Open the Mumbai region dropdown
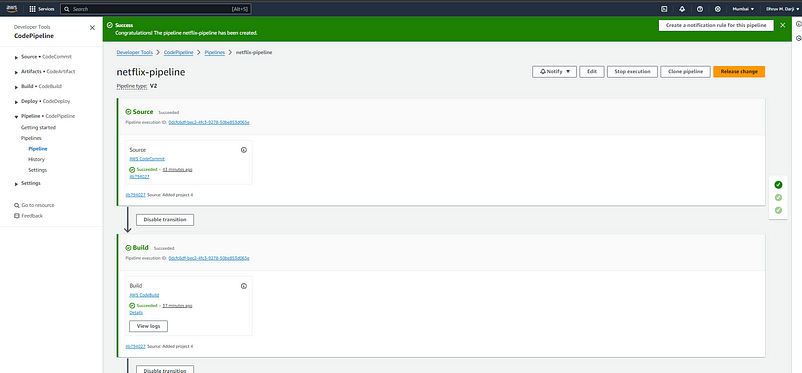 [x=743, y=9]
